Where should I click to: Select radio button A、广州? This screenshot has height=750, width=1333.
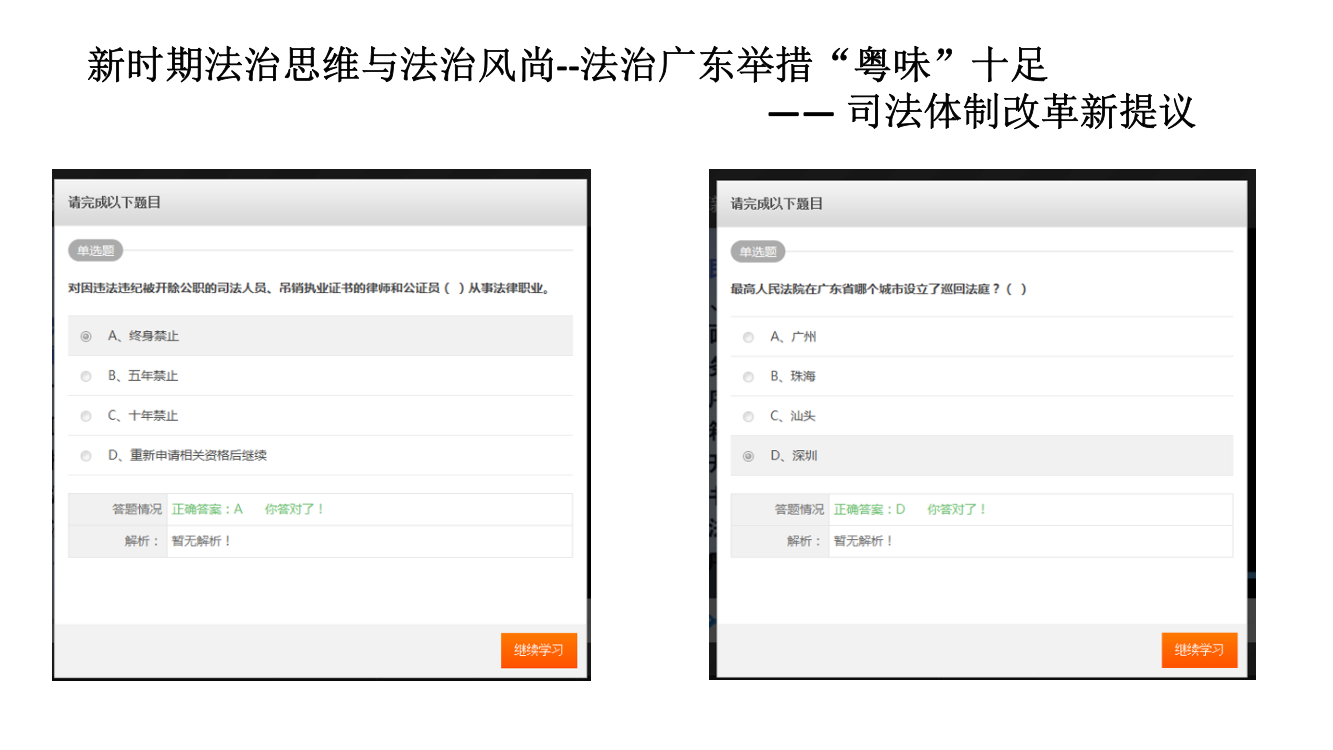pyautogui.click(x=748, y=337)
